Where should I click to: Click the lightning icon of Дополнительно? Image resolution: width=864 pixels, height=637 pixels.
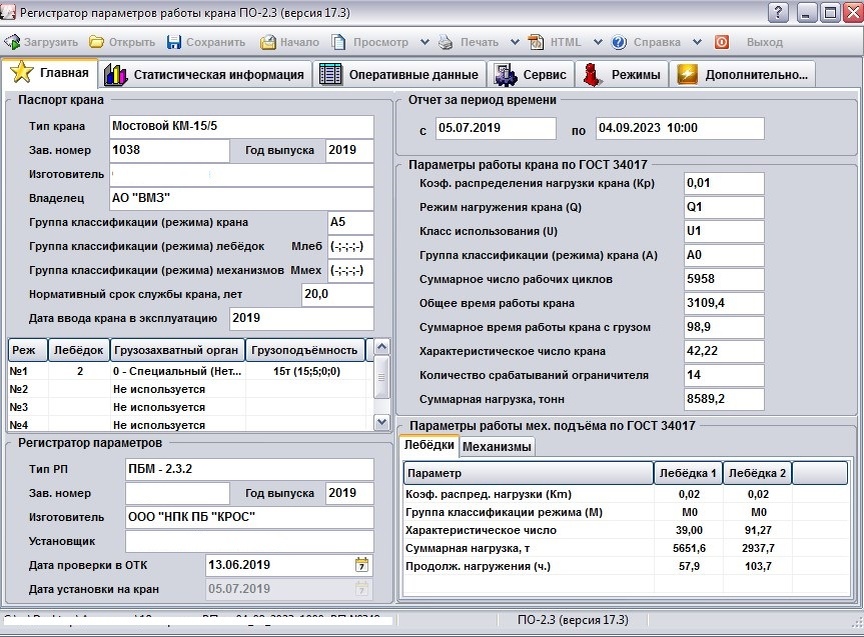tap(687, 74)
